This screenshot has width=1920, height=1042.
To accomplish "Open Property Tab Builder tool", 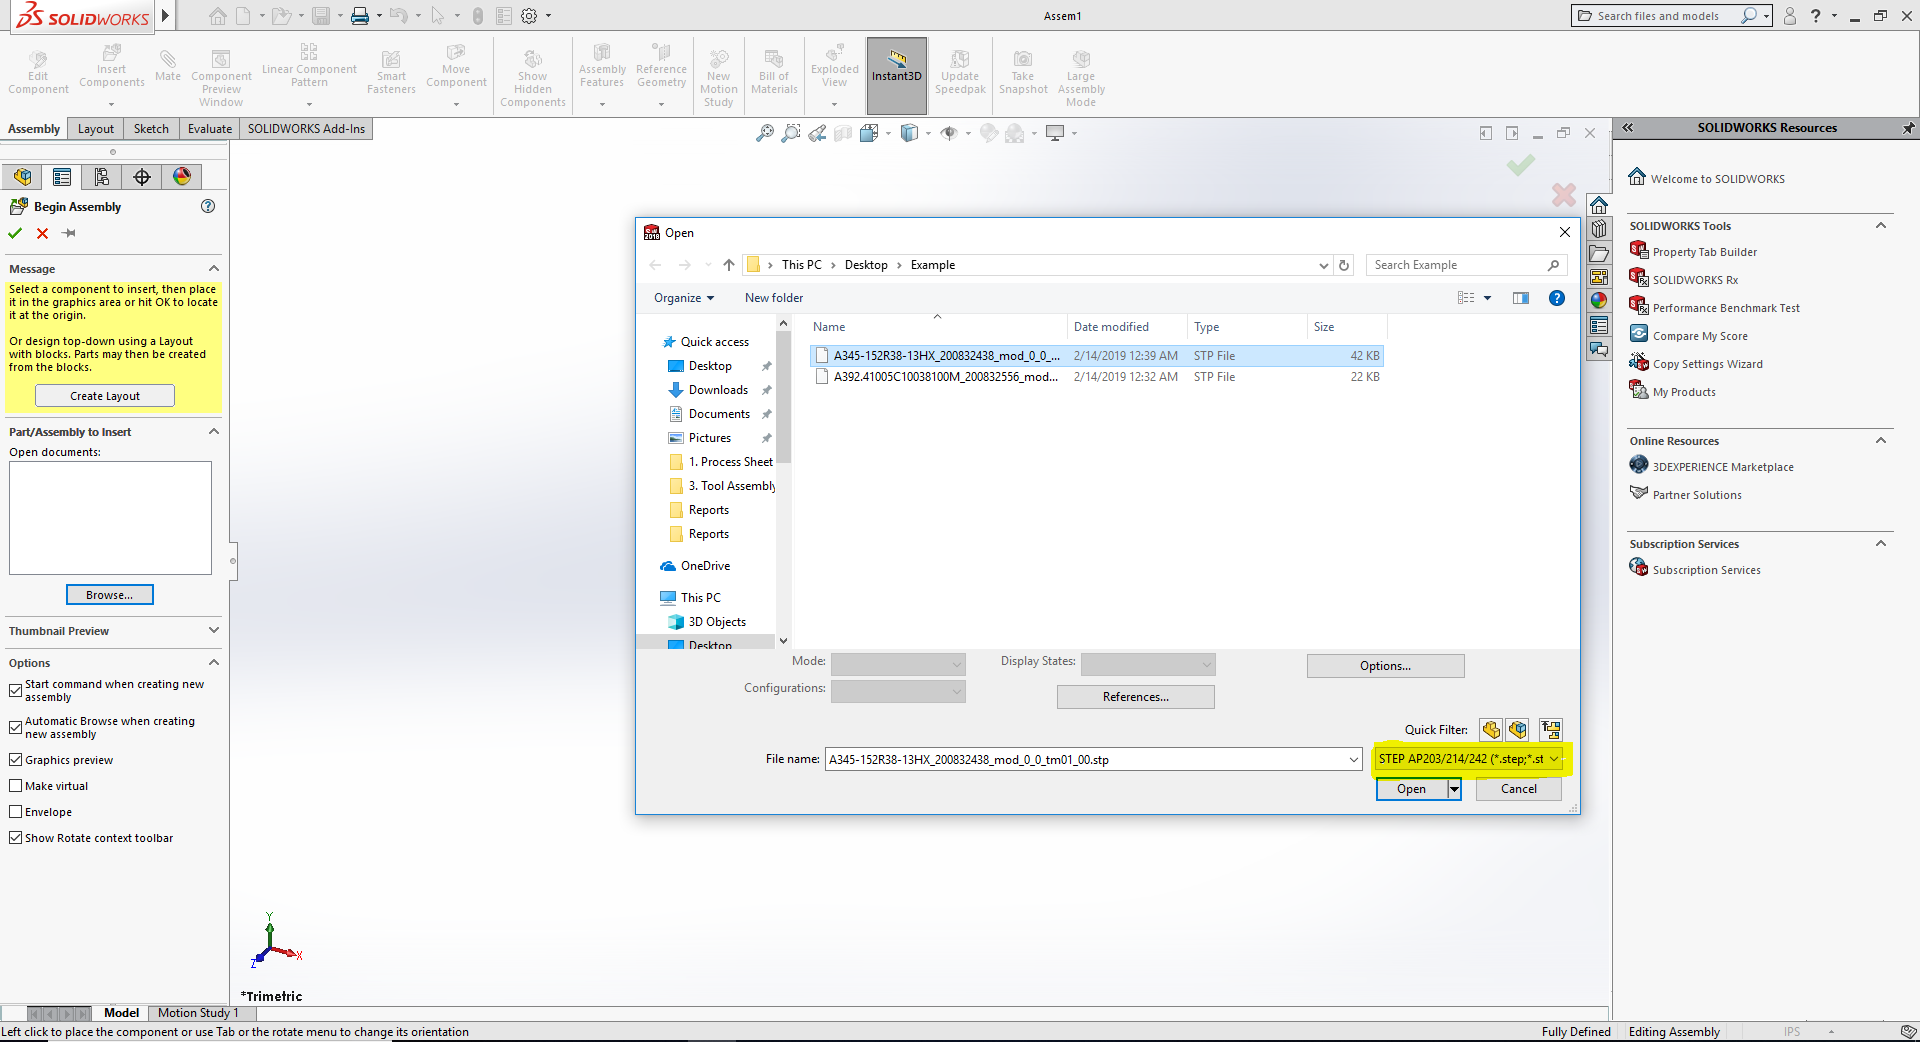I will (1704, 252).
